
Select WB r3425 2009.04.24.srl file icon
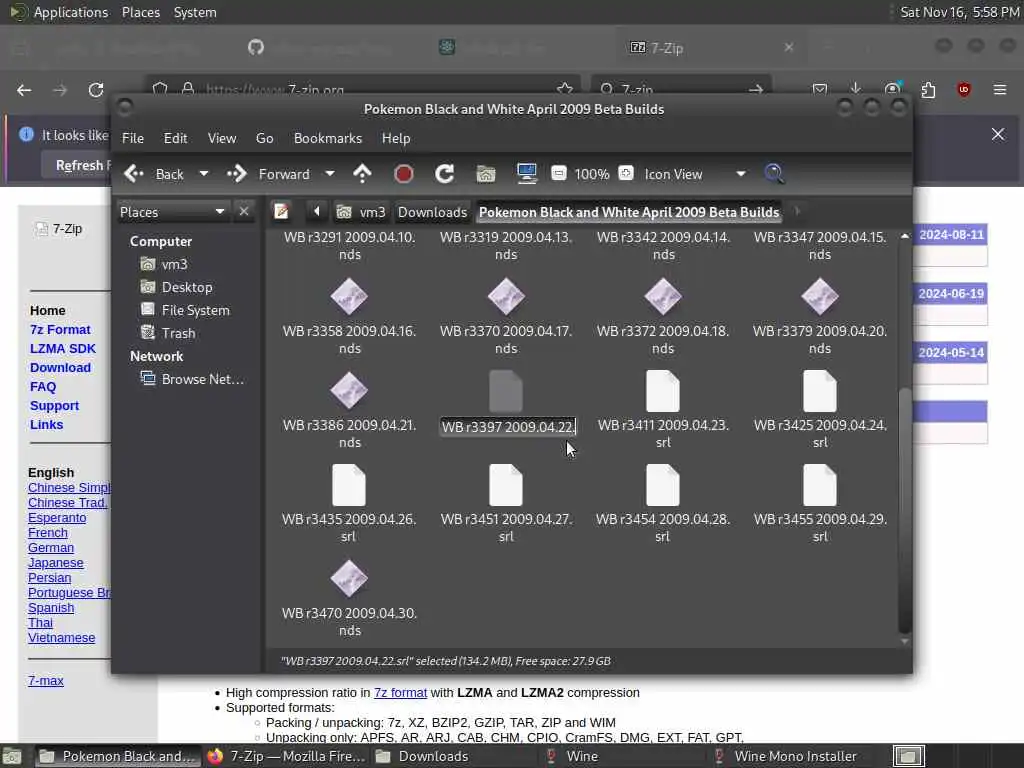coord(820,391)
